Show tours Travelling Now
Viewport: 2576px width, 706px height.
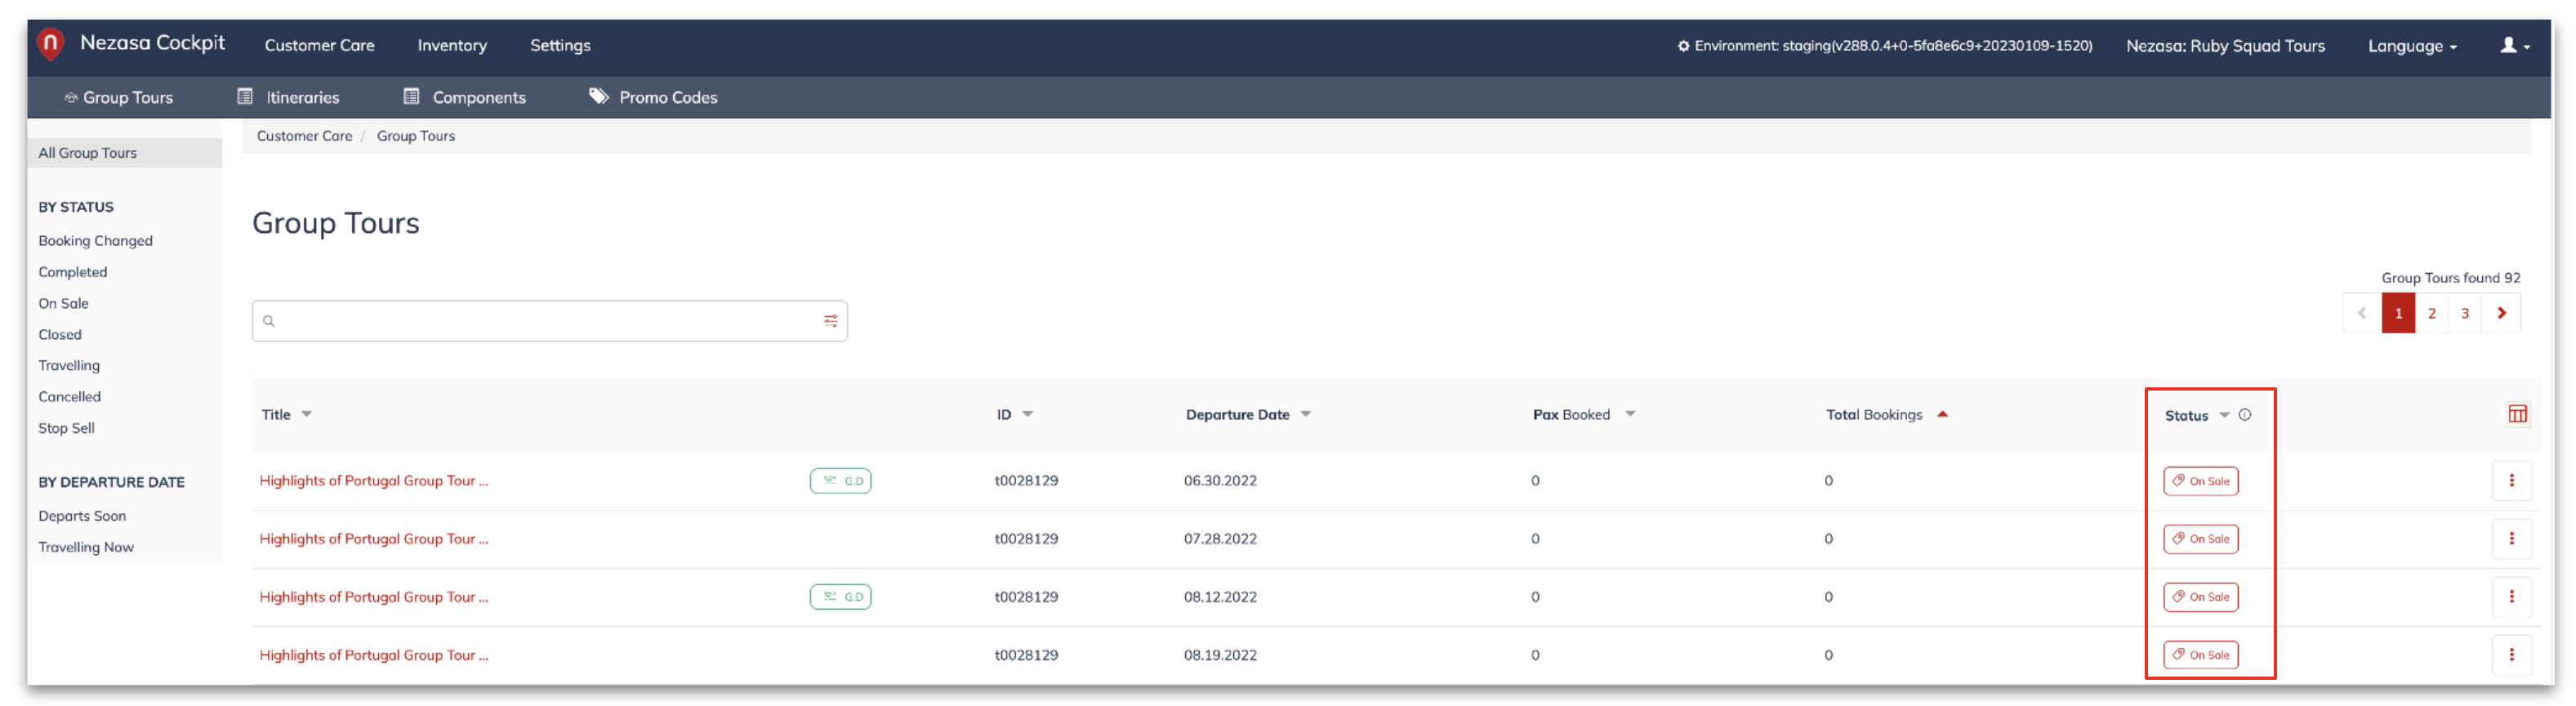click(86, 547)
